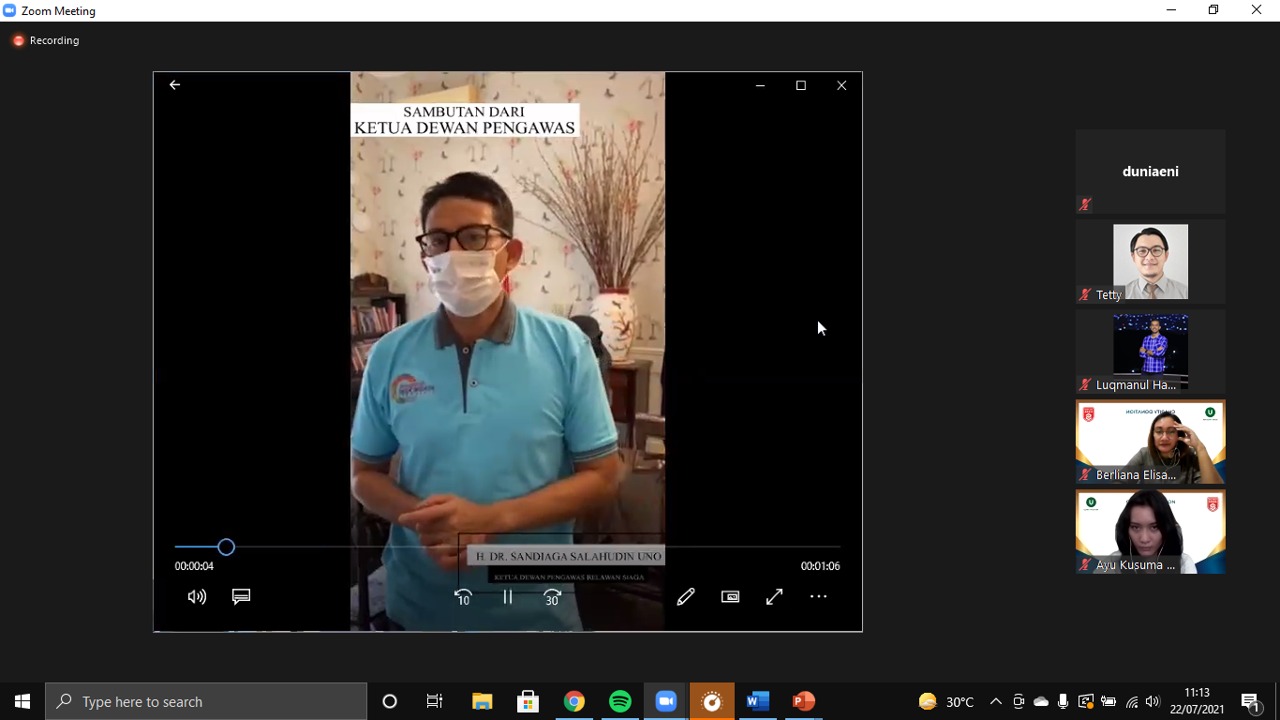Image resolution: width=1280 pixels, height=720 pixels.
Task: Open subtitles and captions menu
Action: [x=241, y=597]
